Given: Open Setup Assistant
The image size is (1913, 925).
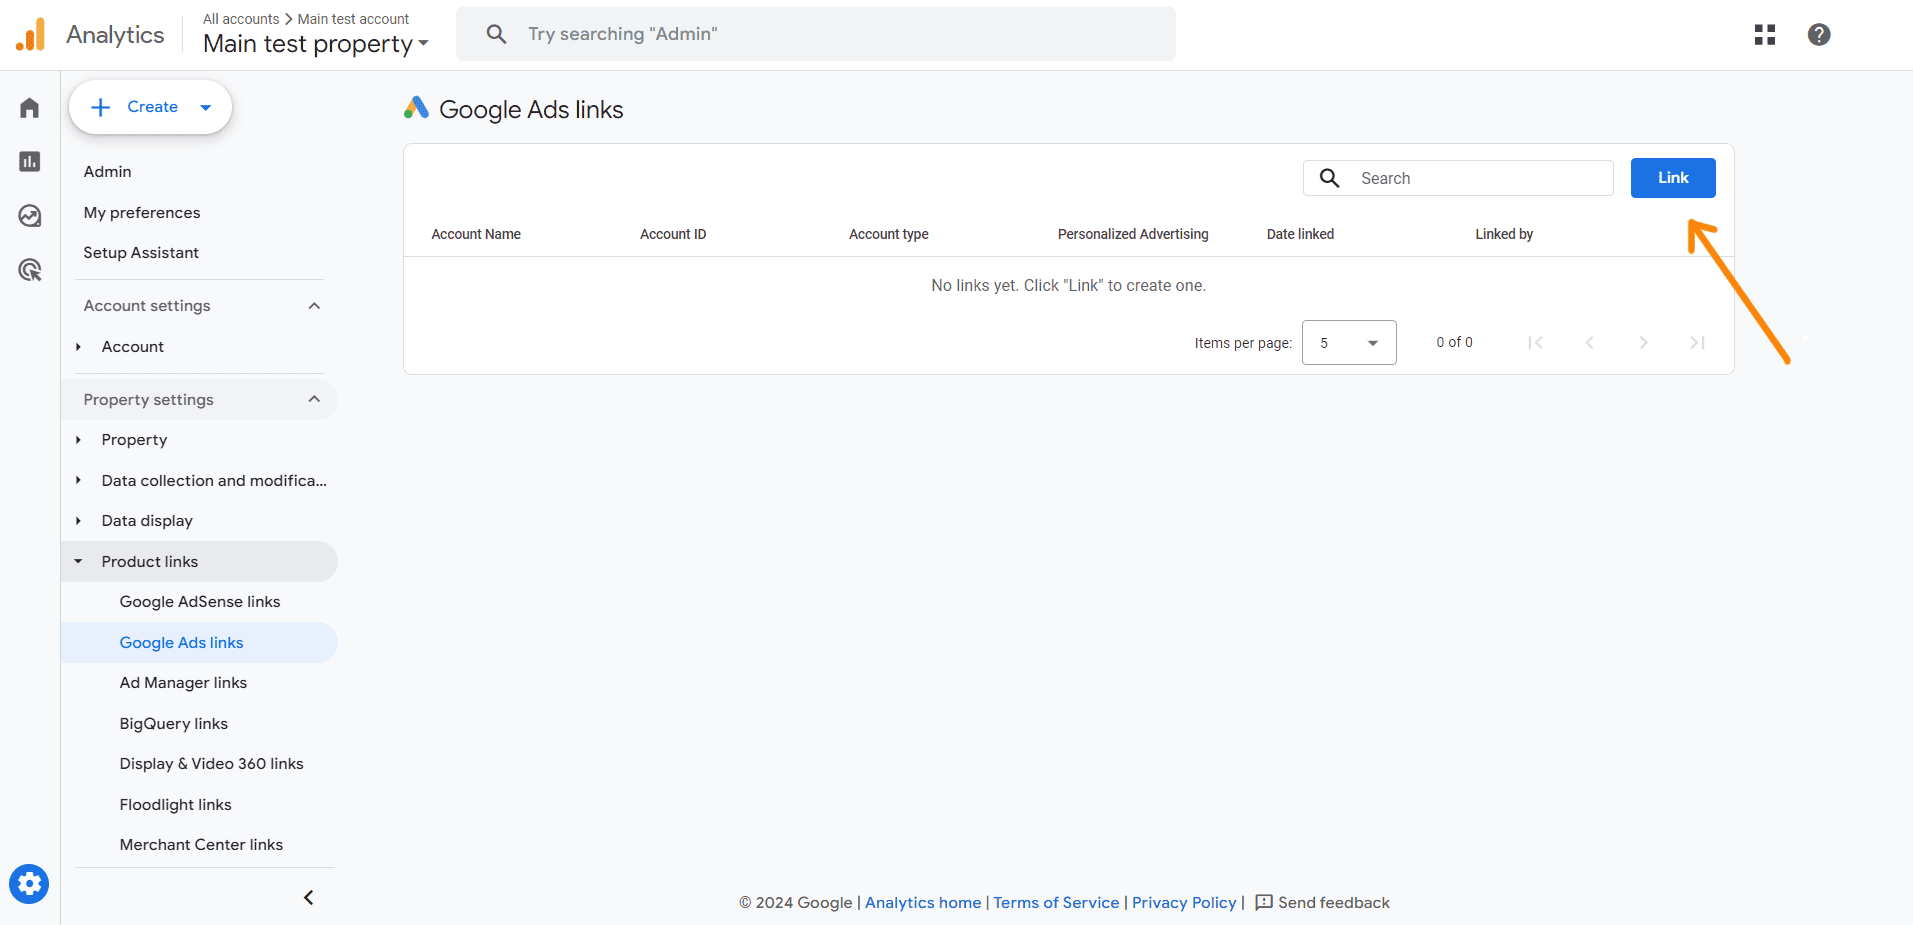Looking at the screenshot, I should pyautogui.click(x=141, y=253).
